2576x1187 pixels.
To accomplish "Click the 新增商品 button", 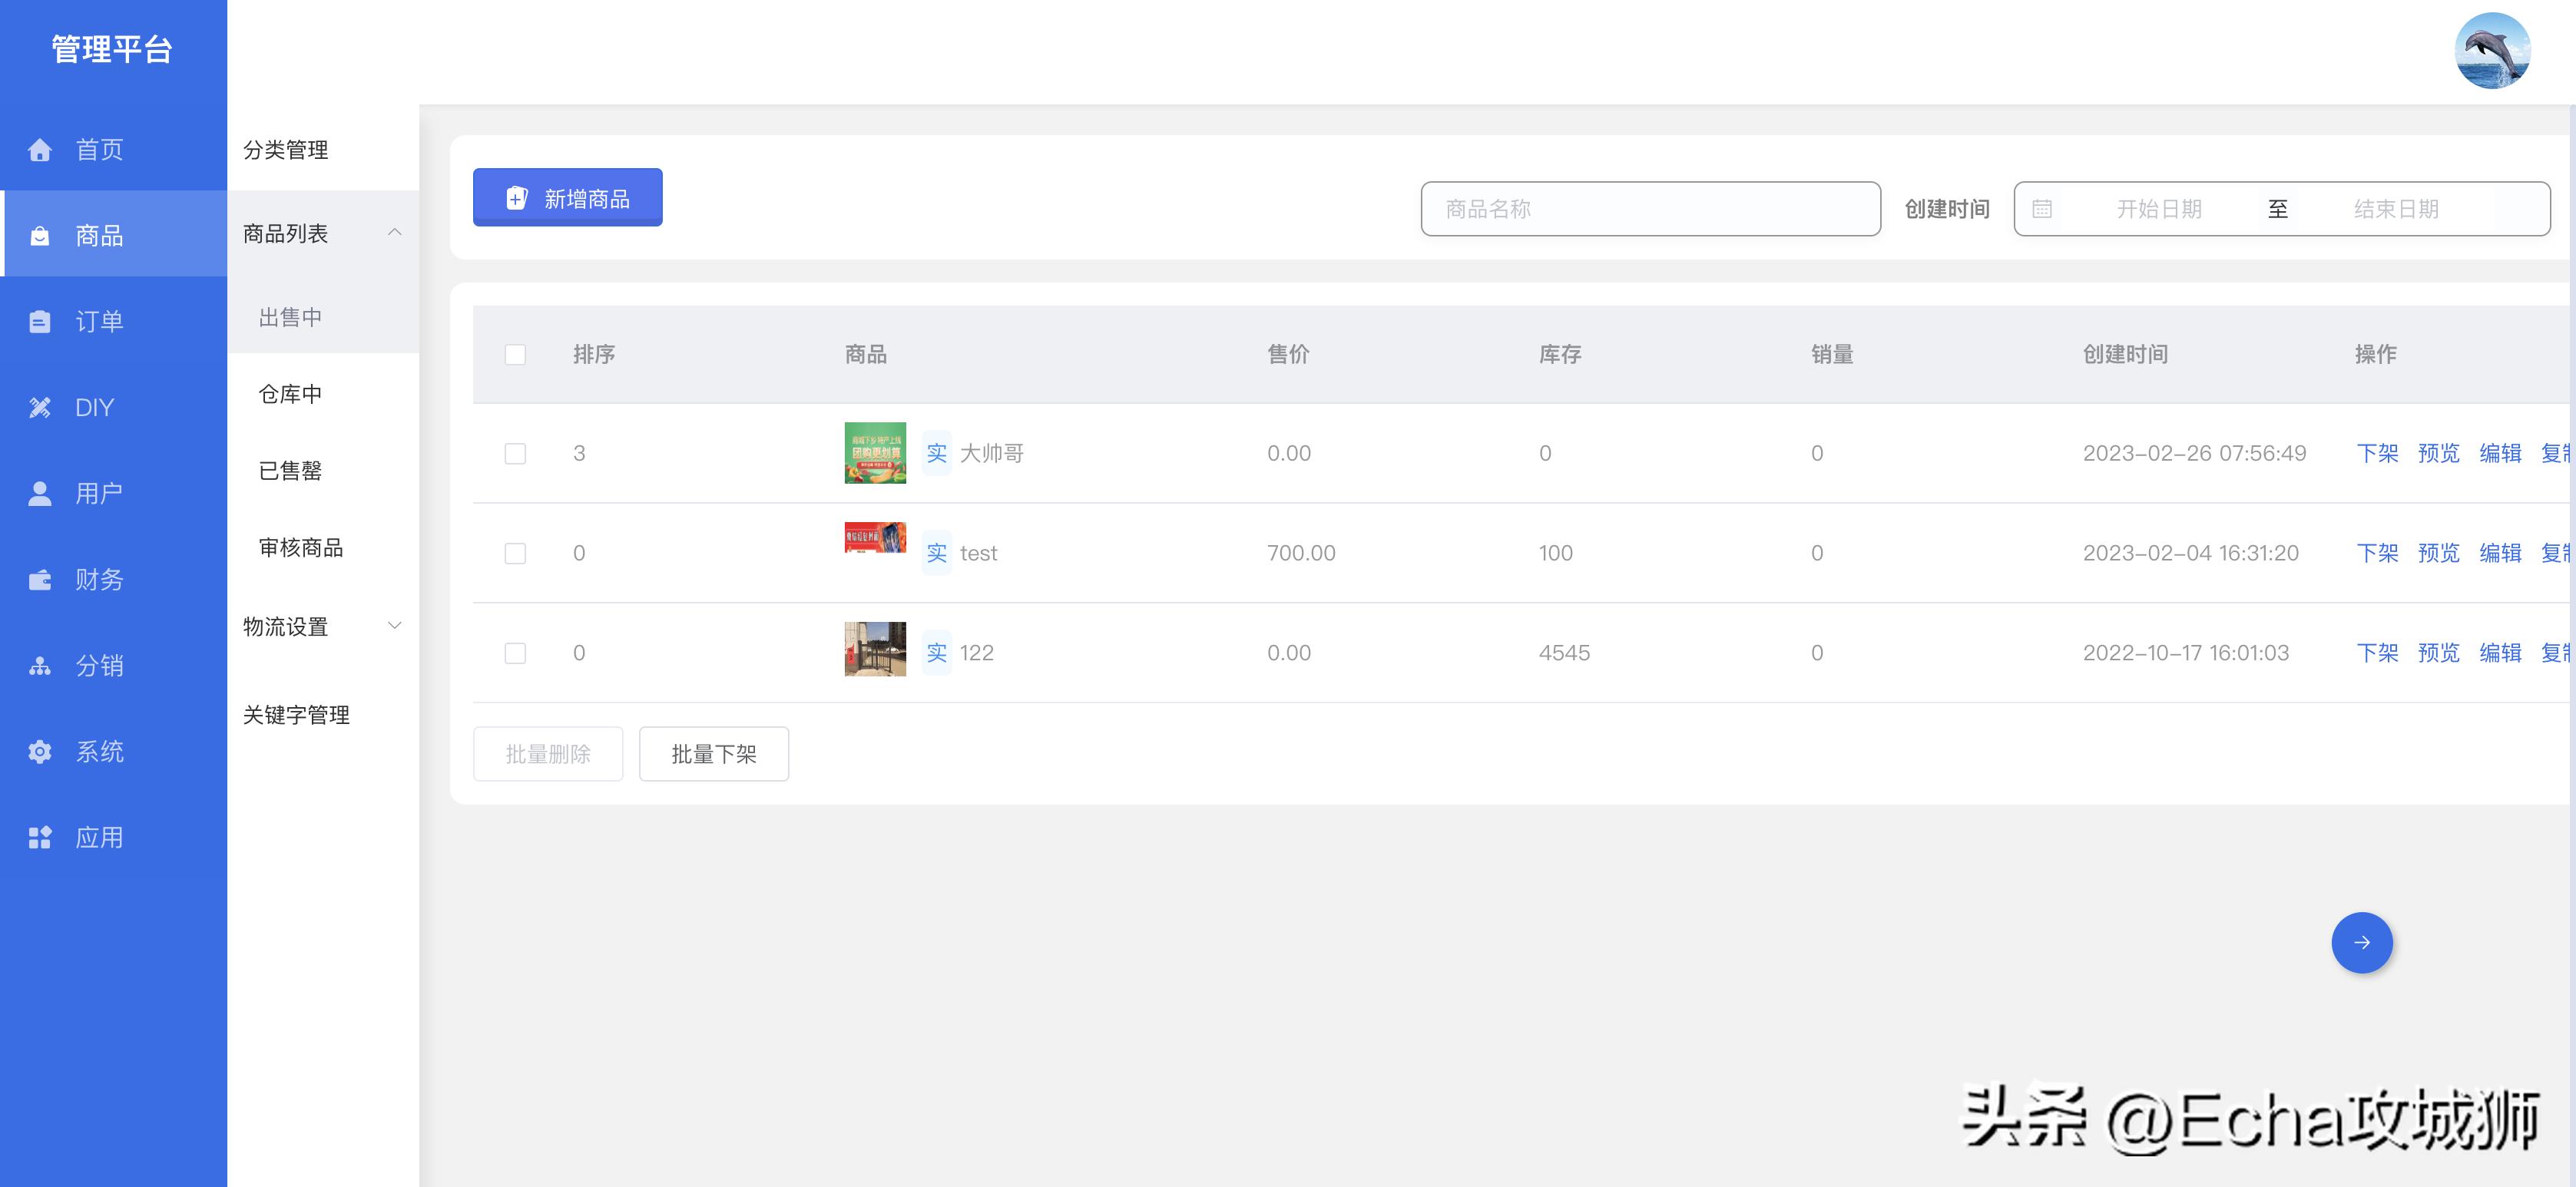I will [x=567, y=198].
